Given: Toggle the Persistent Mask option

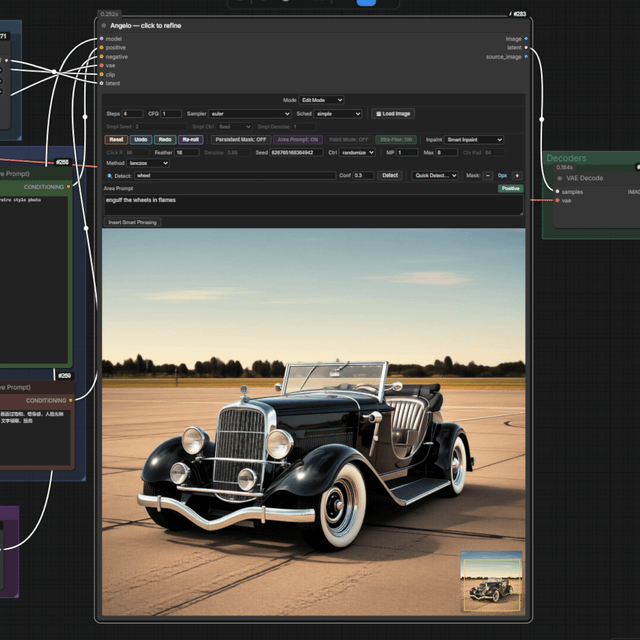Looking at the screenshot, I should pos(240,140).
